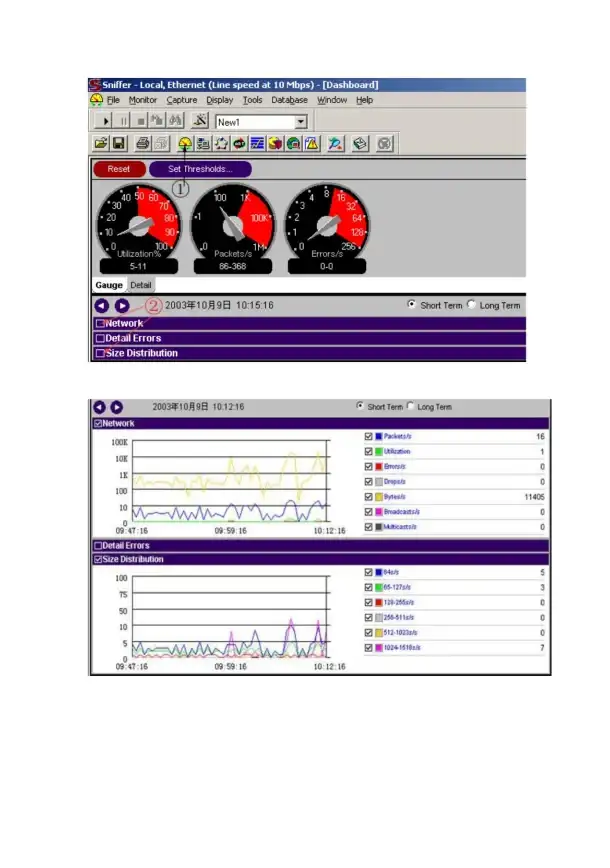Open the File menu
Image resolution: width=610 pixels, height=868 pixels.
point(113,100)
